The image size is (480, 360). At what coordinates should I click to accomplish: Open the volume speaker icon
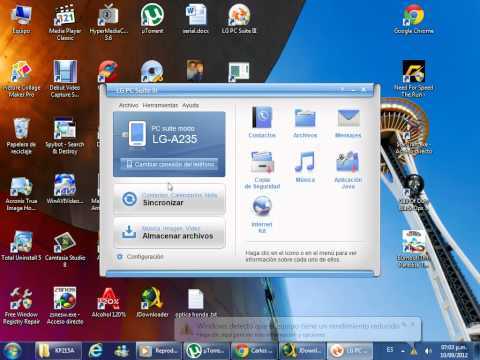click(428, 351)
